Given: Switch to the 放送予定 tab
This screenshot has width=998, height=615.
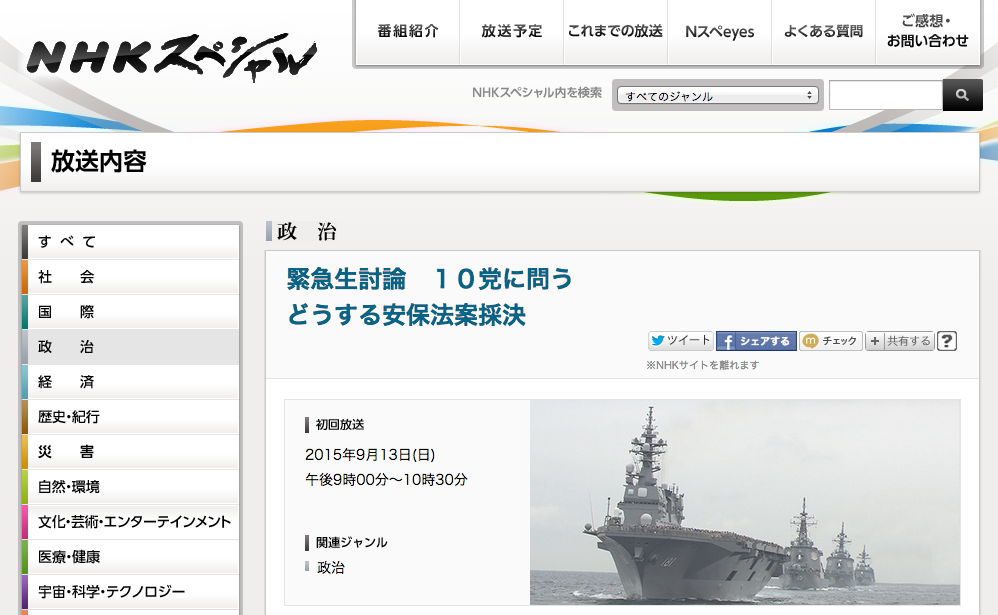Looking at the screenshot, I should click(x=511, y=31).
